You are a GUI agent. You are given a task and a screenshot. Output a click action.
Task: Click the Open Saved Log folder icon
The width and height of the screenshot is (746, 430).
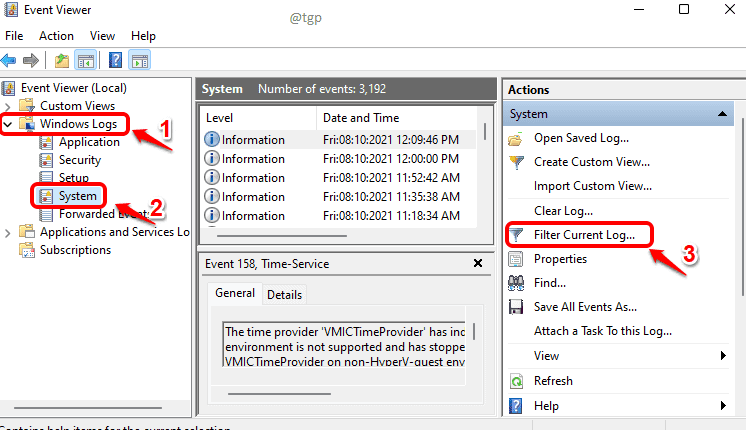[516, 139]
